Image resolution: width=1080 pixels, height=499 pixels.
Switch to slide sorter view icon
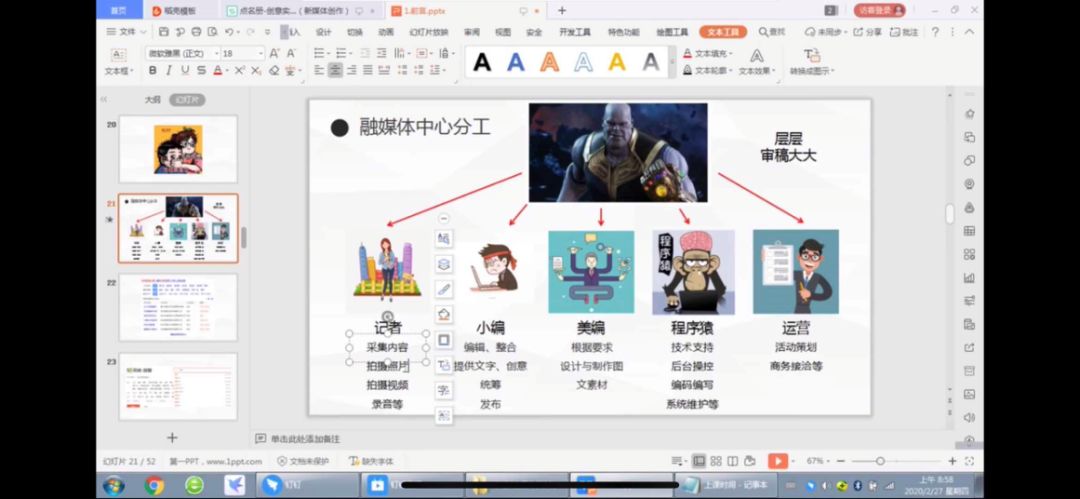point(718,461)
